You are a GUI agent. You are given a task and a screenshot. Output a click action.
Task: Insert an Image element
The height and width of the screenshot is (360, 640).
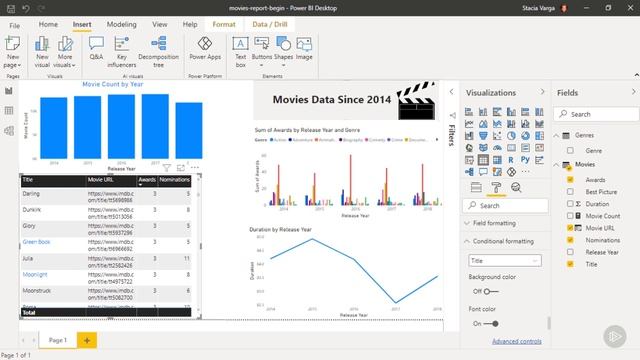click(x=304, y=48)
